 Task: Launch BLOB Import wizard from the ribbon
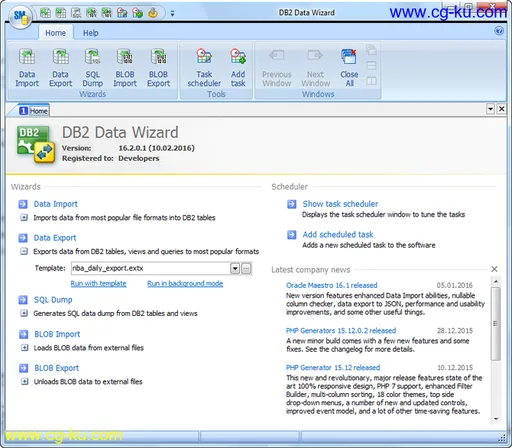pyautogui.click(x=125, y=68)
